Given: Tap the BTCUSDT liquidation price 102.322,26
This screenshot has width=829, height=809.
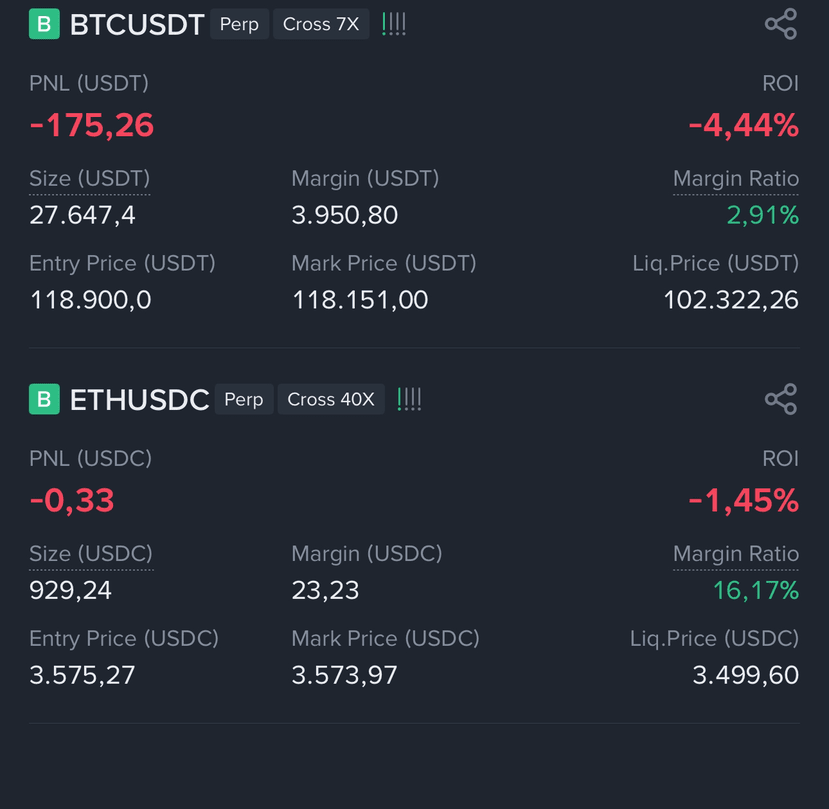Looking at the screenshot, I should 731,300.
